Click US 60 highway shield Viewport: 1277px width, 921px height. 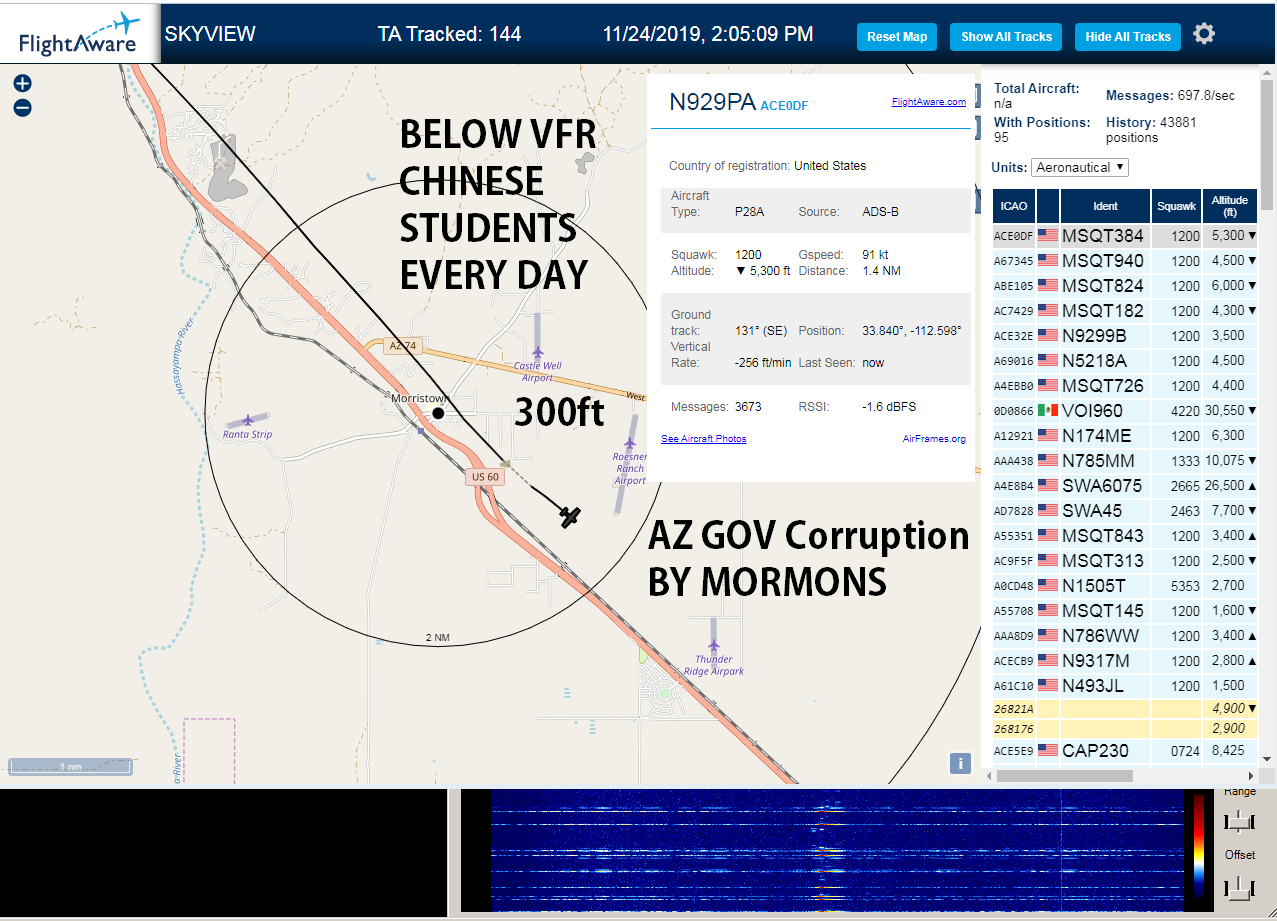point(485,477)
